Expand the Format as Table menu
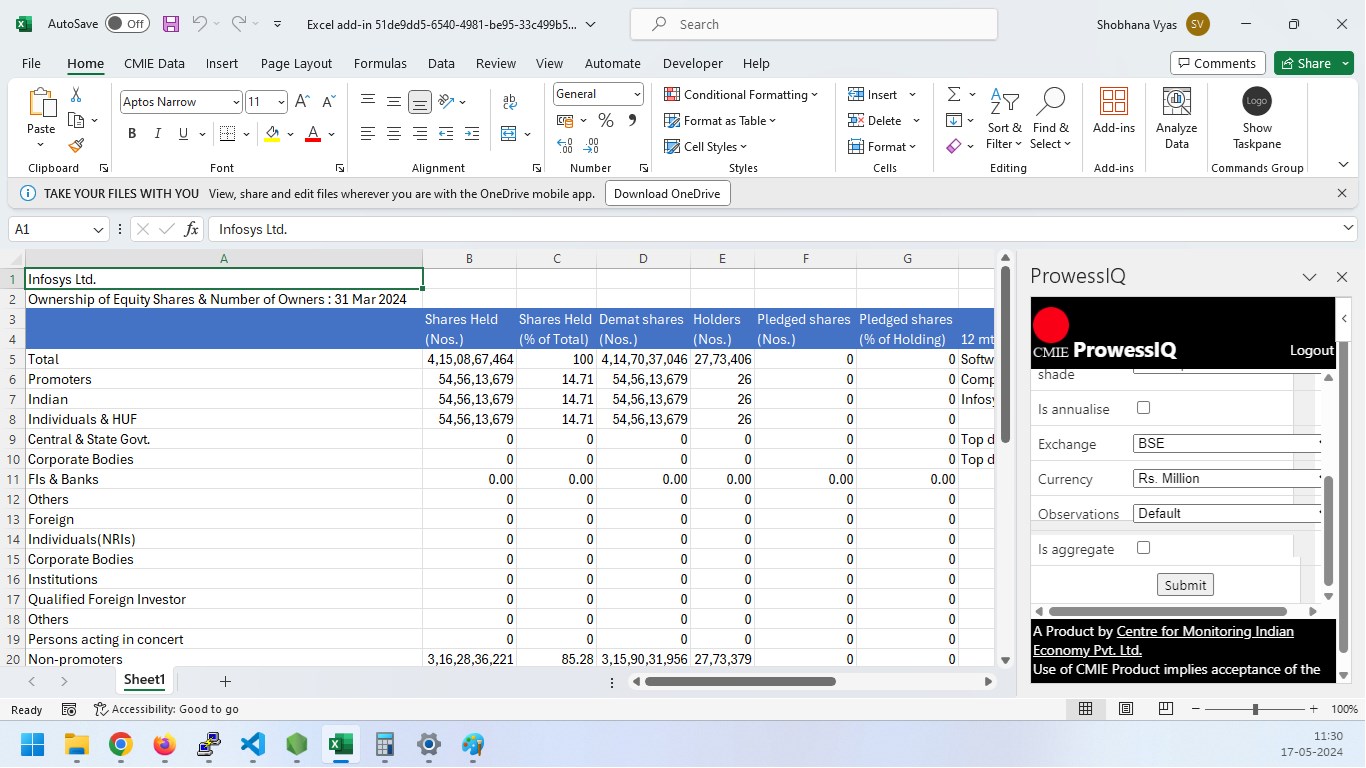Screen dimensions: 1366x768 (x=720, y=120)
